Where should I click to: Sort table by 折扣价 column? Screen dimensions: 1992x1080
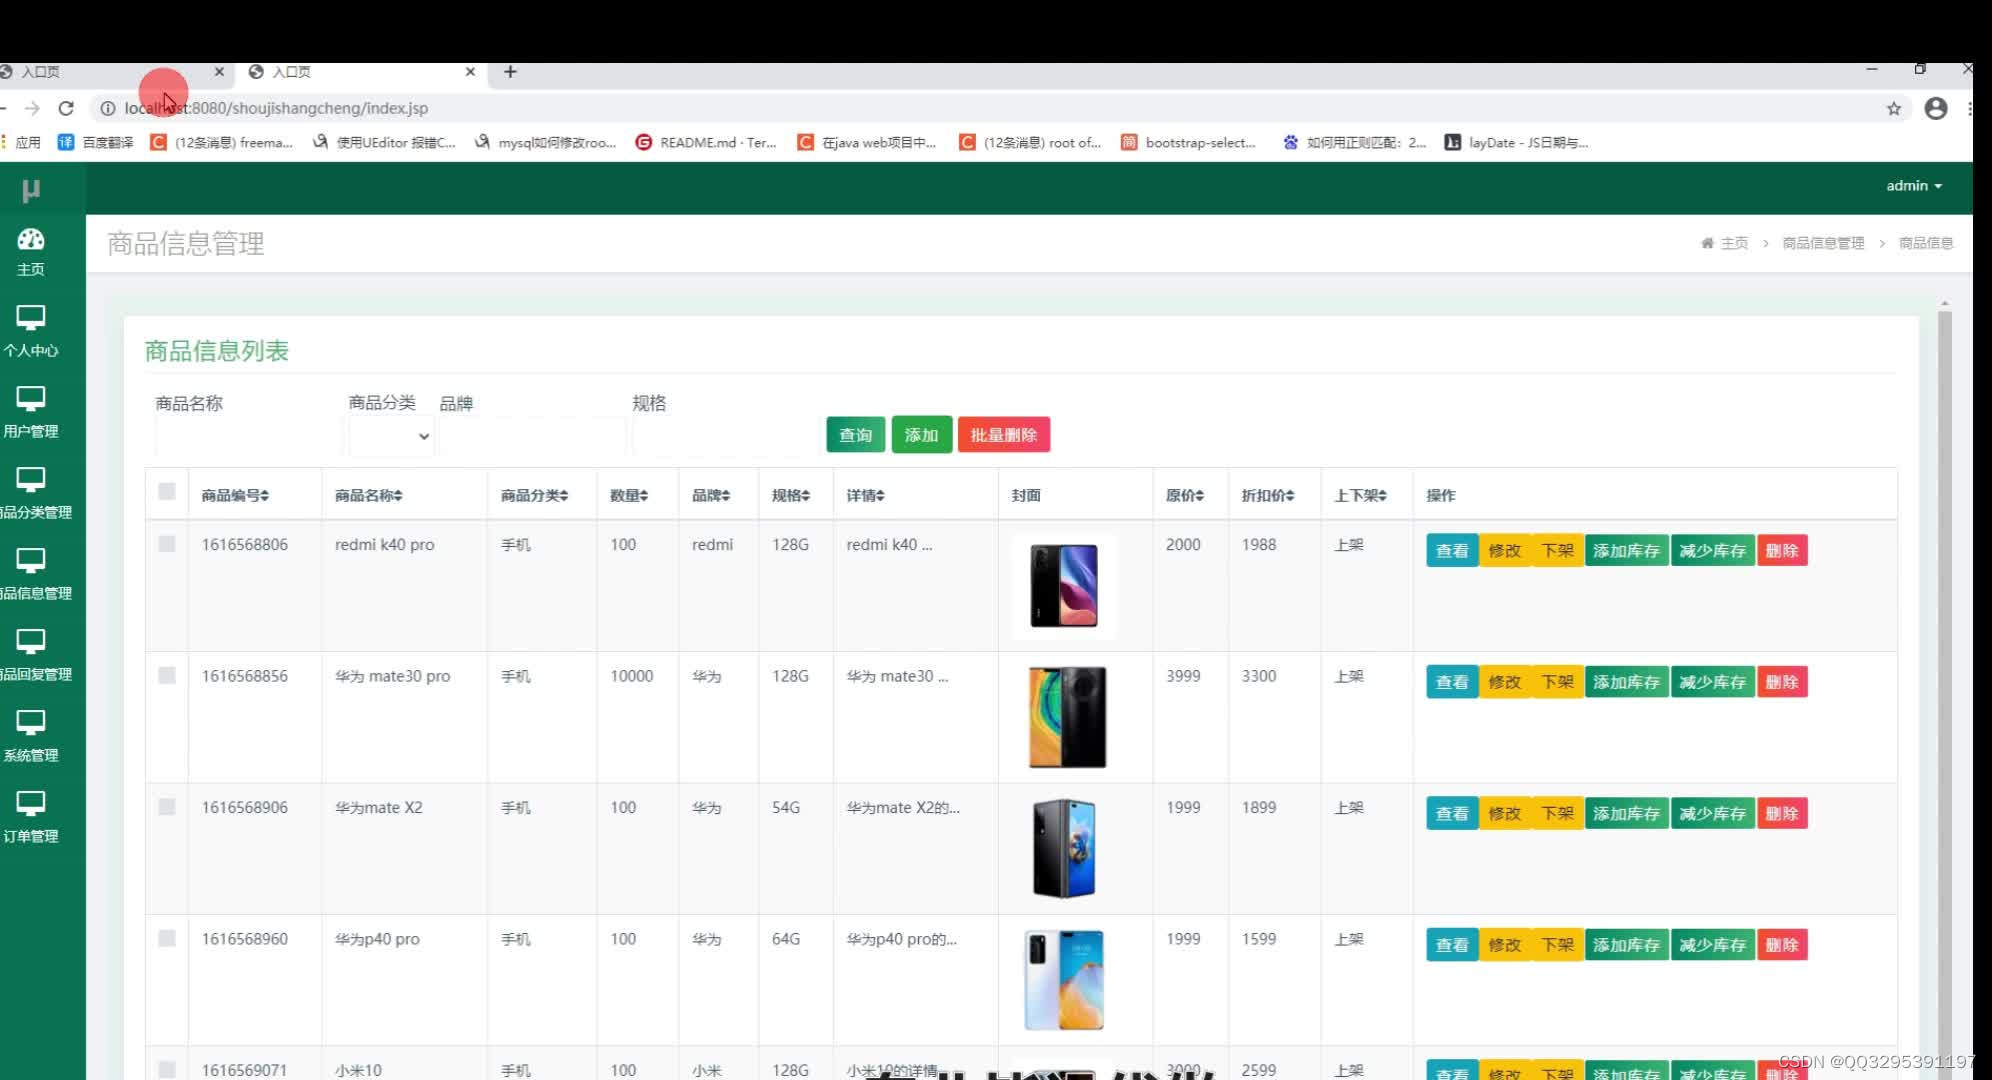tap(1268, 495)
